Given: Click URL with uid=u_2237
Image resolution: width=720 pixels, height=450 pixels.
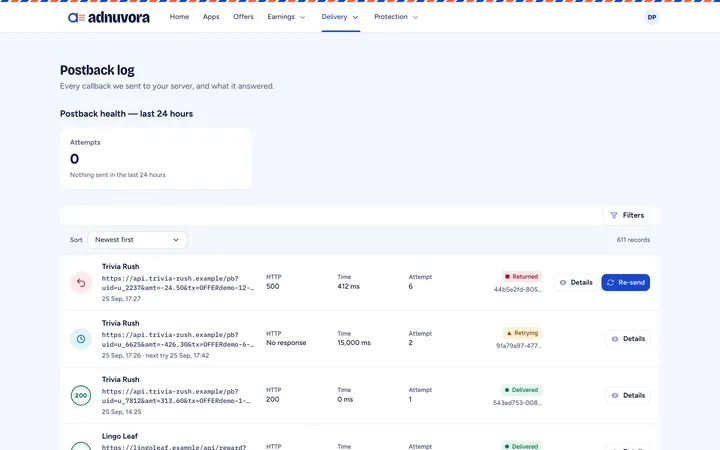Looking at the screenshot, I should point(178,283).
